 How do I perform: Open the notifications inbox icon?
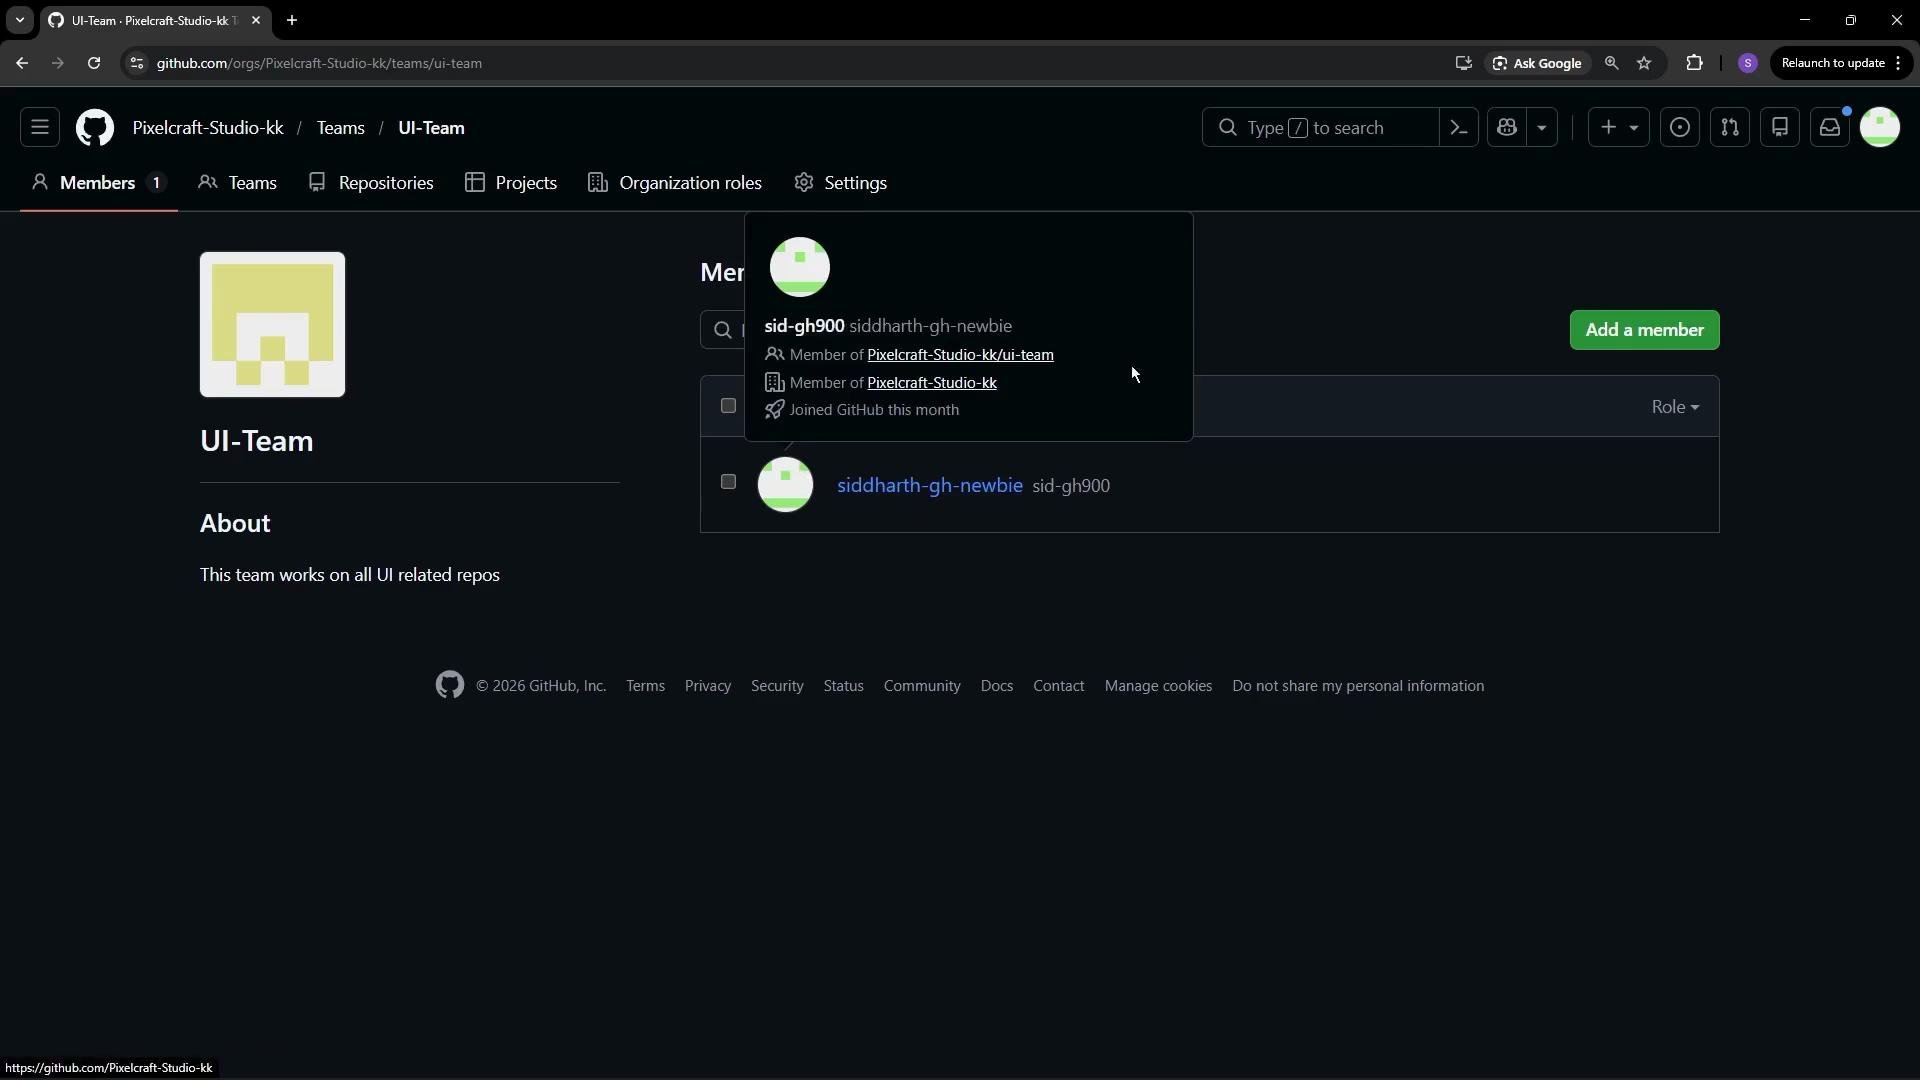(1830, 128)
